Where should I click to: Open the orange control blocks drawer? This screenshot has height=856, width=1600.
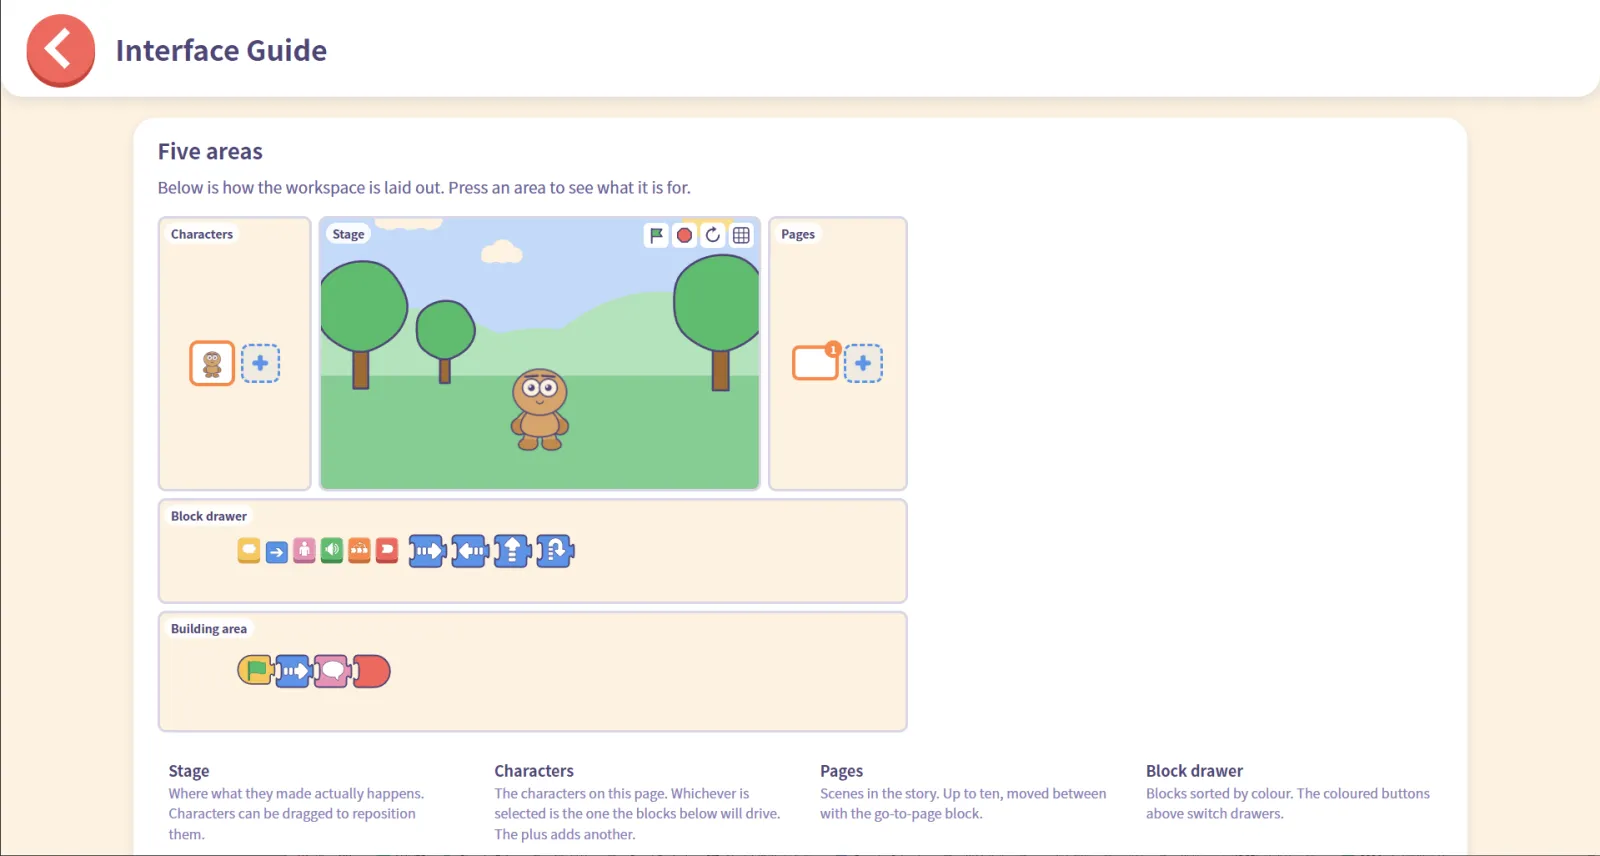pos(359,550)
